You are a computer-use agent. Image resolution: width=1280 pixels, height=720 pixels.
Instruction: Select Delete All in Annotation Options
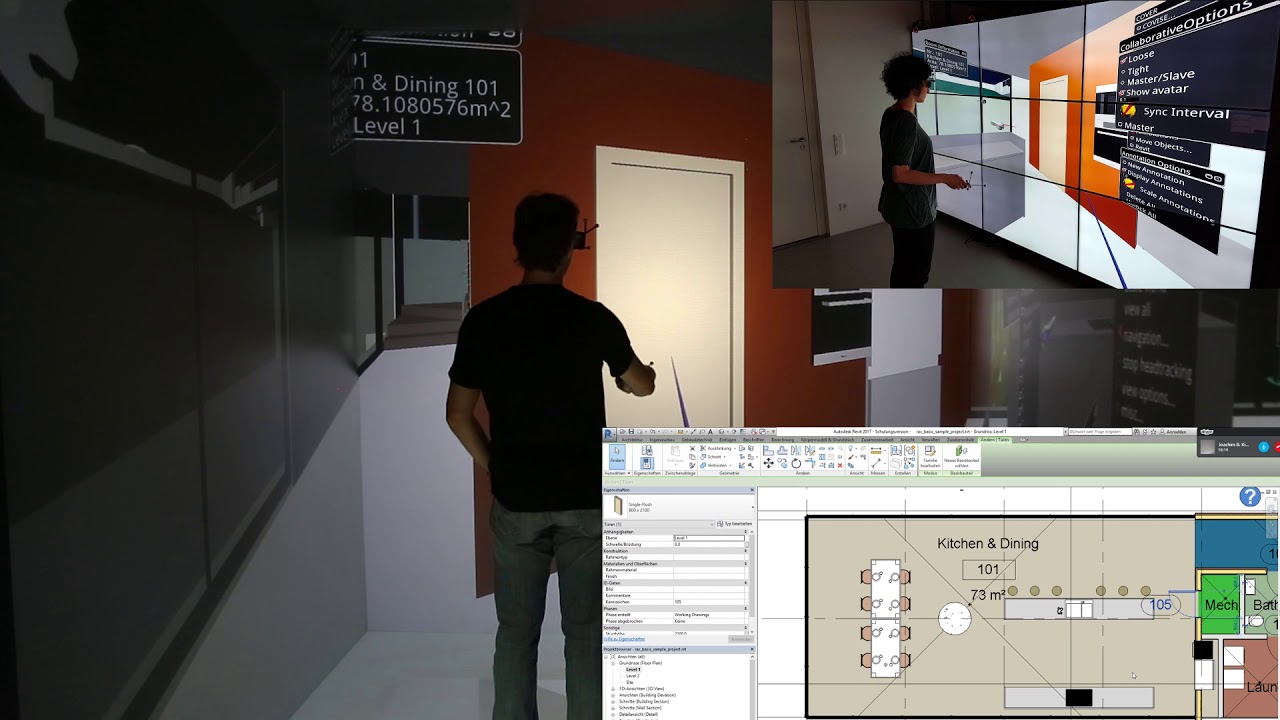click(1141, 203)
